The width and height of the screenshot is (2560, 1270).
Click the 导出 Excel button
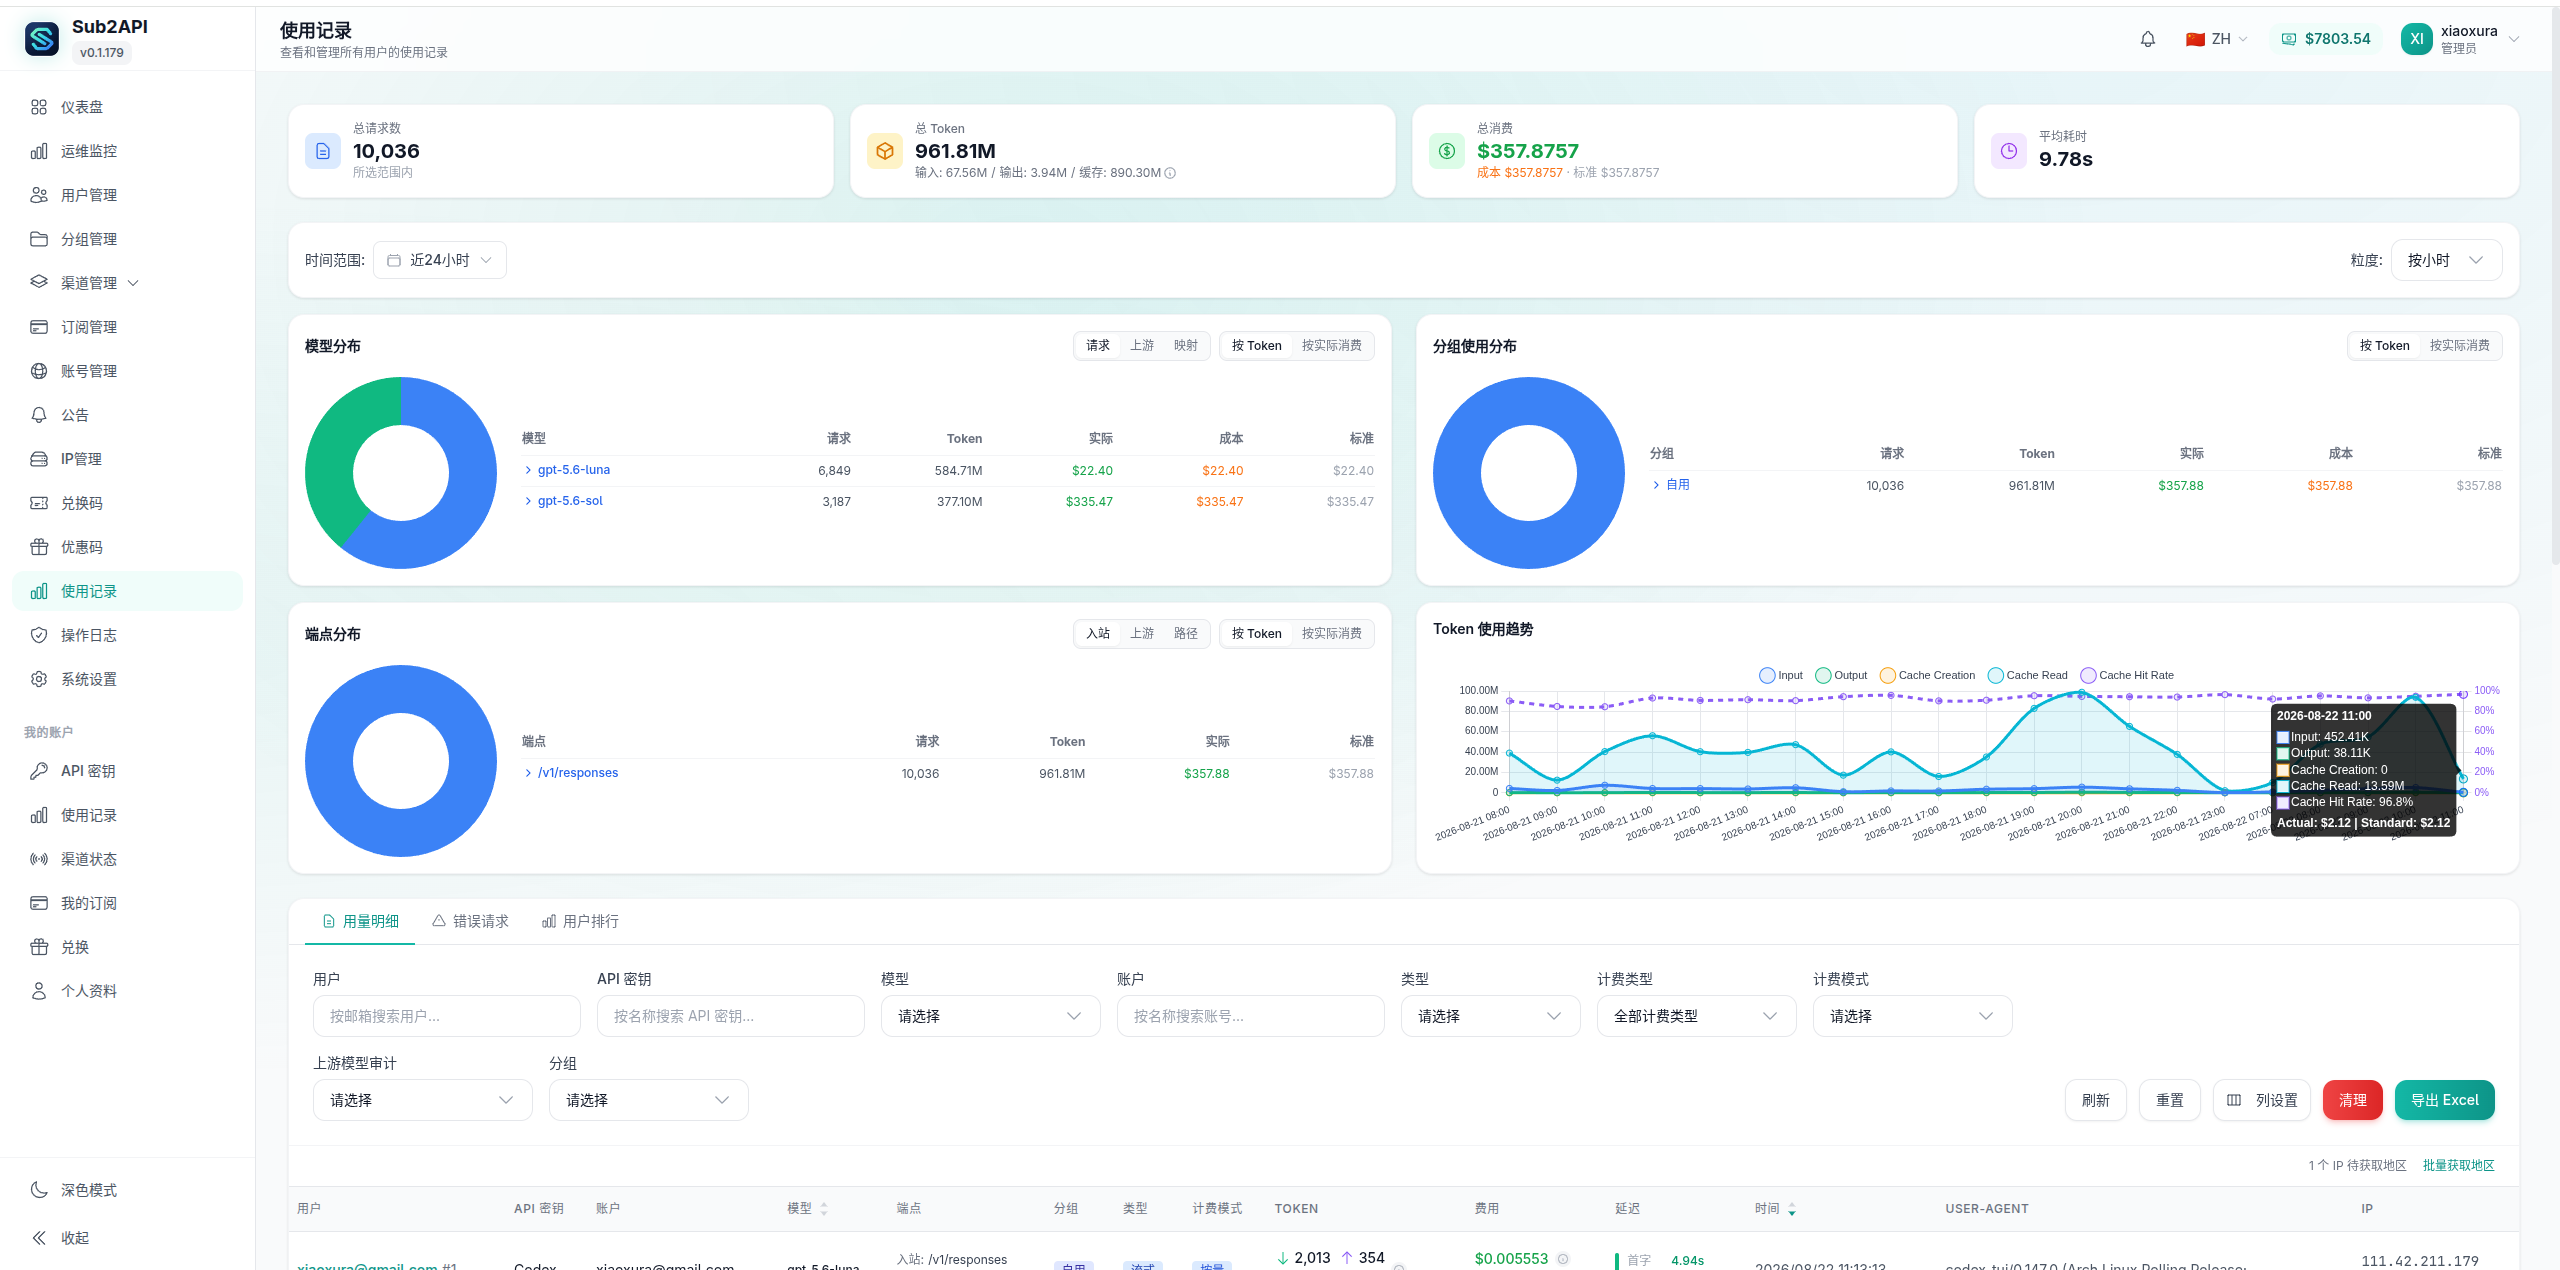(2444, 1100)
